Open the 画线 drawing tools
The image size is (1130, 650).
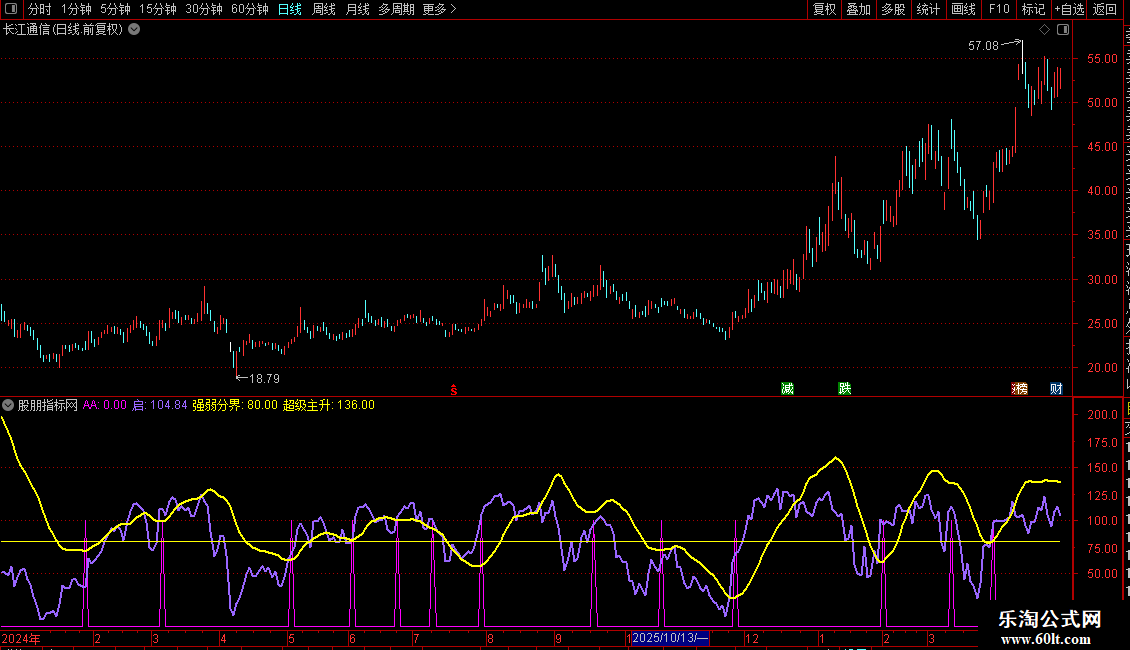point(964,9)
